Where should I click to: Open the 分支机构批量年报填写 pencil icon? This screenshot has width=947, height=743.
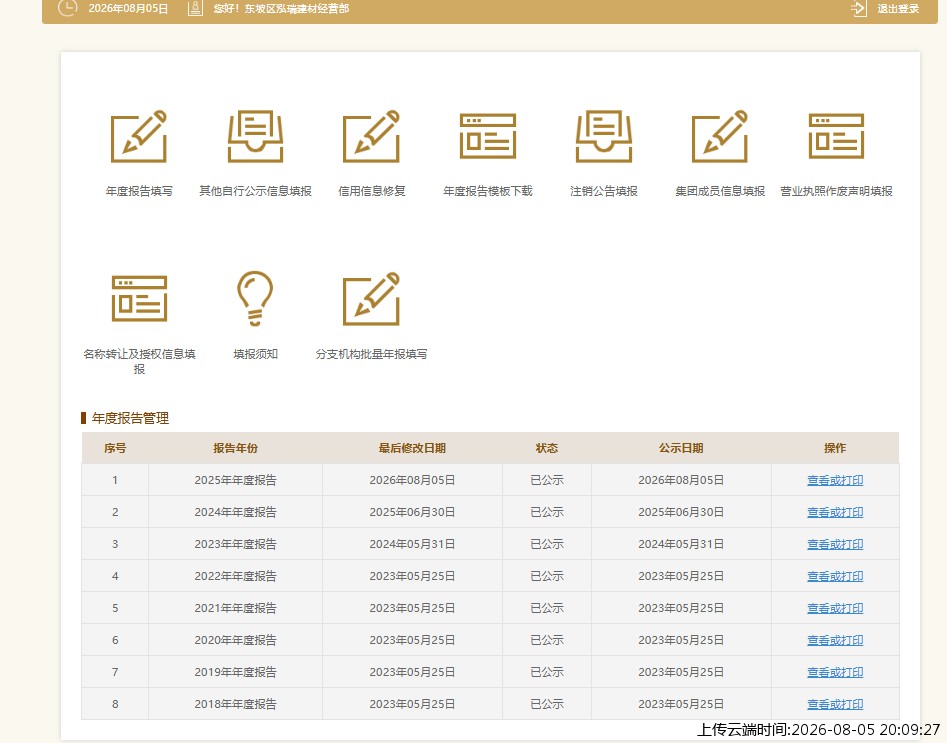click(x=371, y=299)
